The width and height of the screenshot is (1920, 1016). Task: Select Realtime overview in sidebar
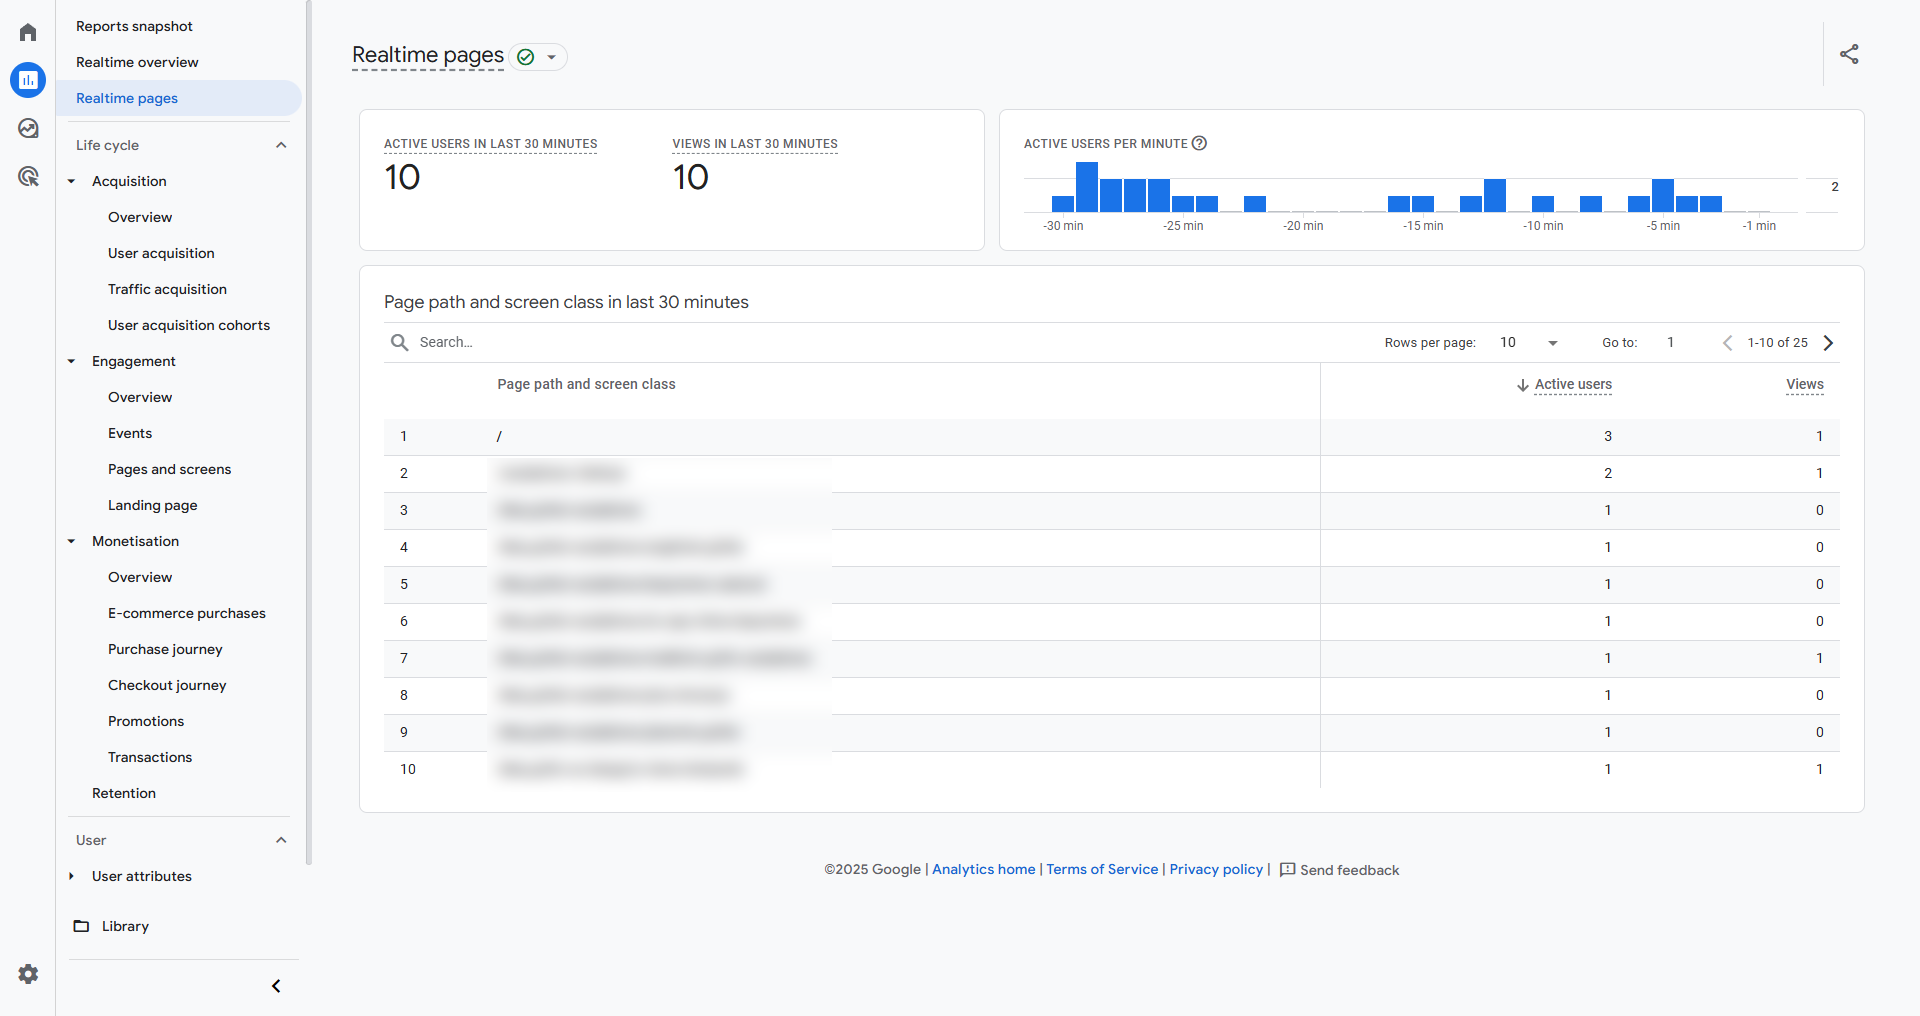click(137, 62)
